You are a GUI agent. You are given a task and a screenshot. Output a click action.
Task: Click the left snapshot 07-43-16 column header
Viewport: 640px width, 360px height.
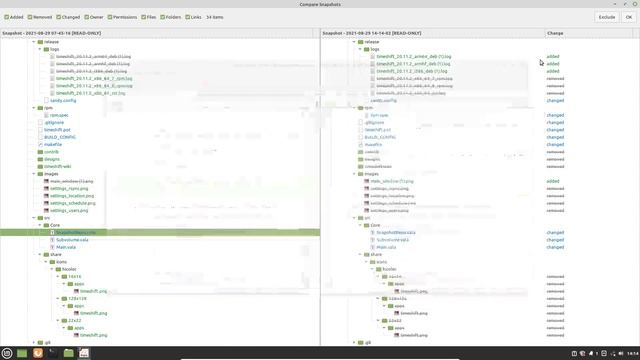(x=157, y=33)
